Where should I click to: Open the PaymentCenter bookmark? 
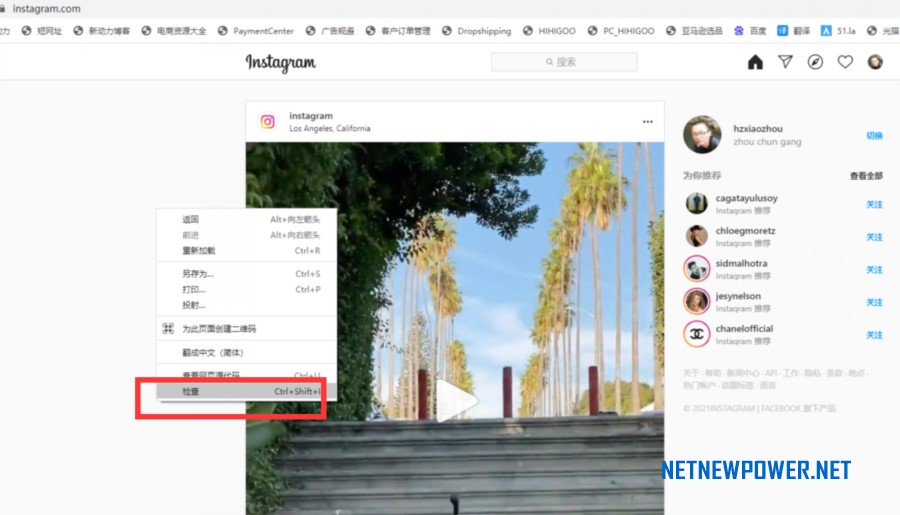pyautogui.click(x=255, y=31)
